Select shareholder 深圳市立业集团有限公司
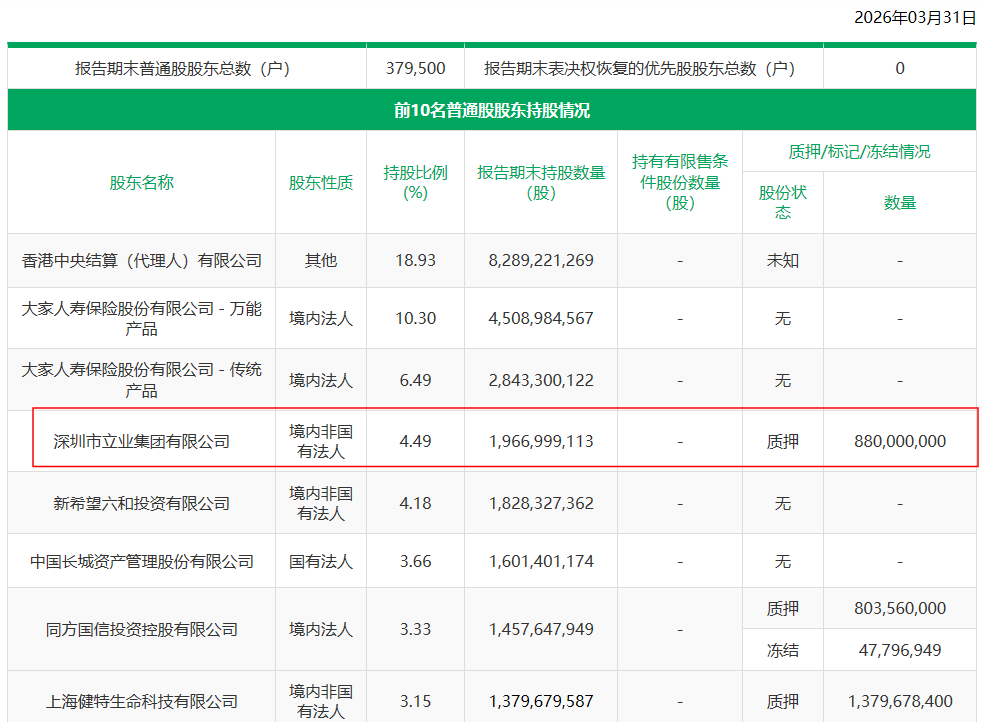The width and height of the screenshot is (984, 722). 141,442
